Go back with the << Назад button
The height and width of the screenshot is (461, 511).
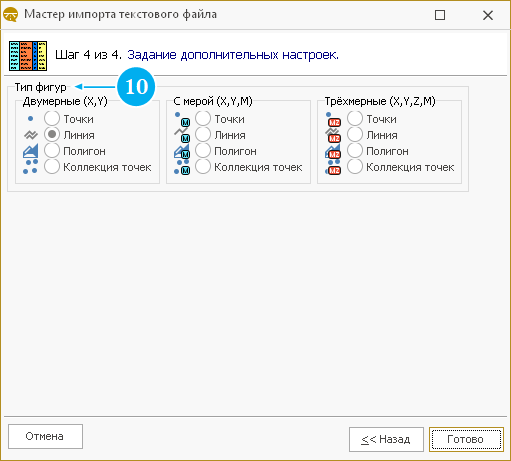point(386,439)
